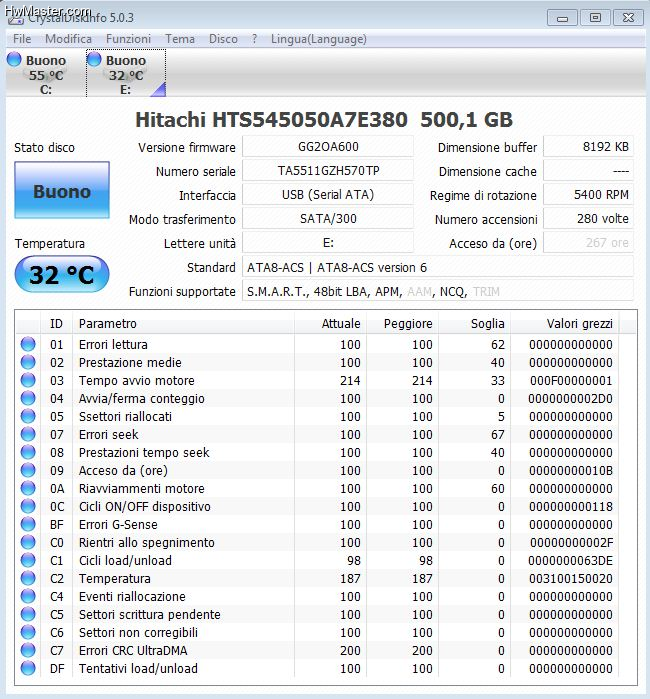
Task: Open the ? help menu
Action: coord(254,39)
